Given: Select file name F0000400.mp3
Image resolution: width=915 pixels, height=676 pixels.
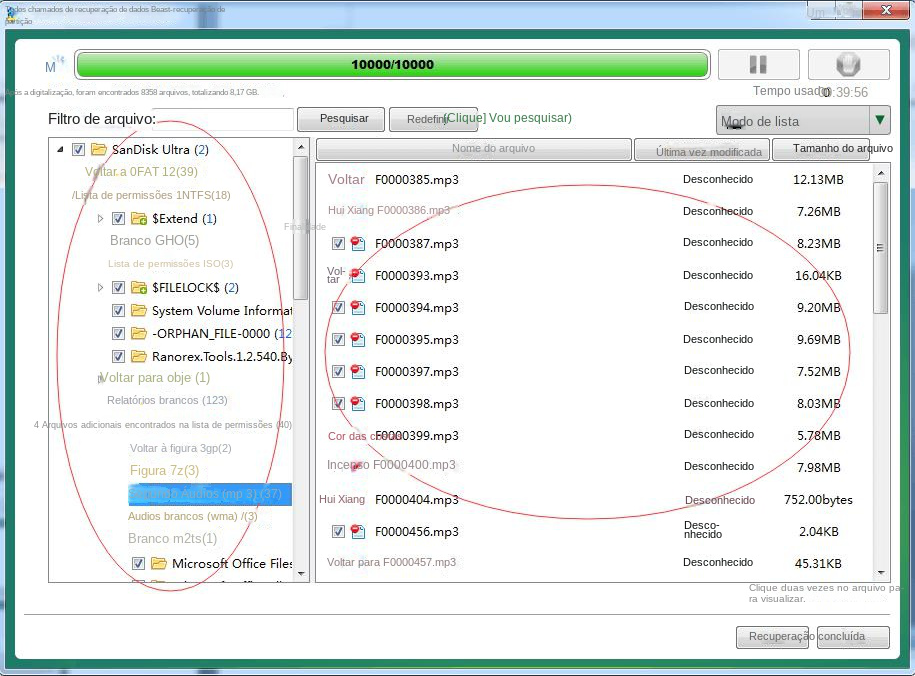Looking at the screenshot, I should coord(414,465).
